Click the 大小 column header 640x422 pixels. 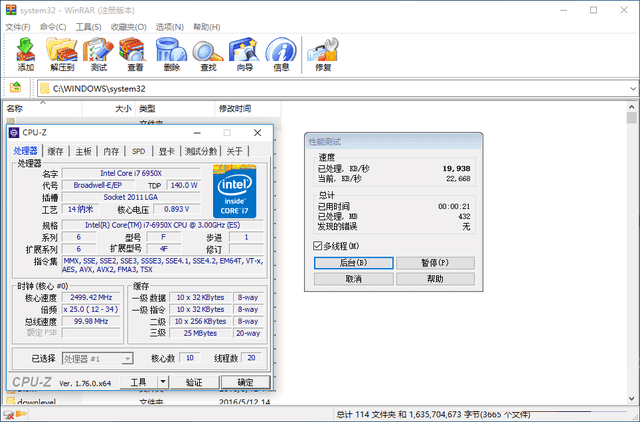pyautogui.click(x=109, y=109)
